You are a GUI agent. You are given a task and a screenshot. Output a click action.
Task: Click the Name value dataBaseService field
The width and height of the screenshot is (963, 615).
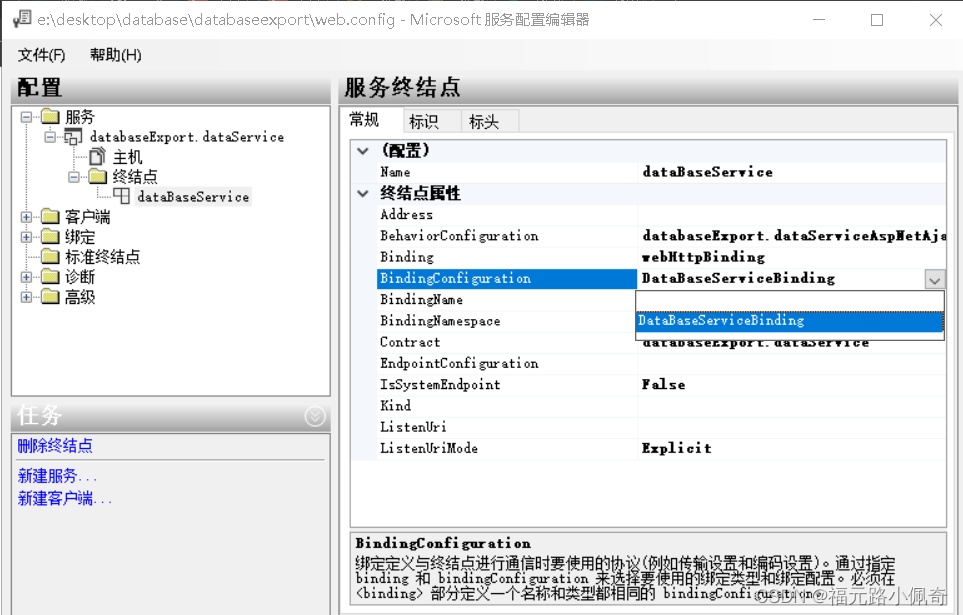click(792, 172)
